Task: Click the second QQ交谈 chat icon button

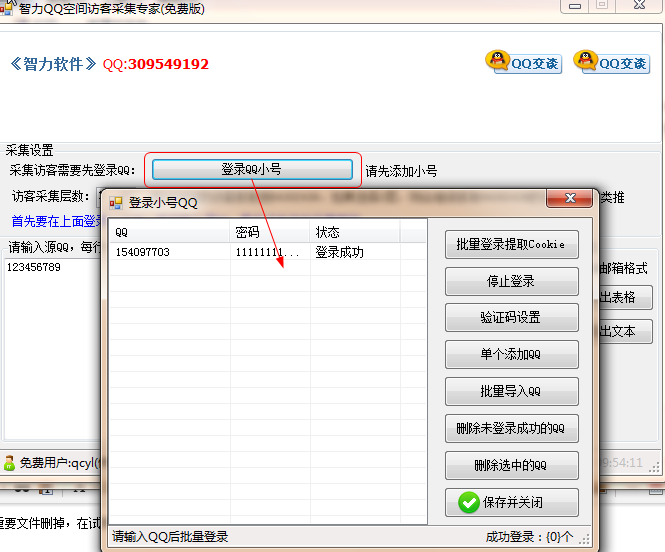Action: tap(612, 63)
